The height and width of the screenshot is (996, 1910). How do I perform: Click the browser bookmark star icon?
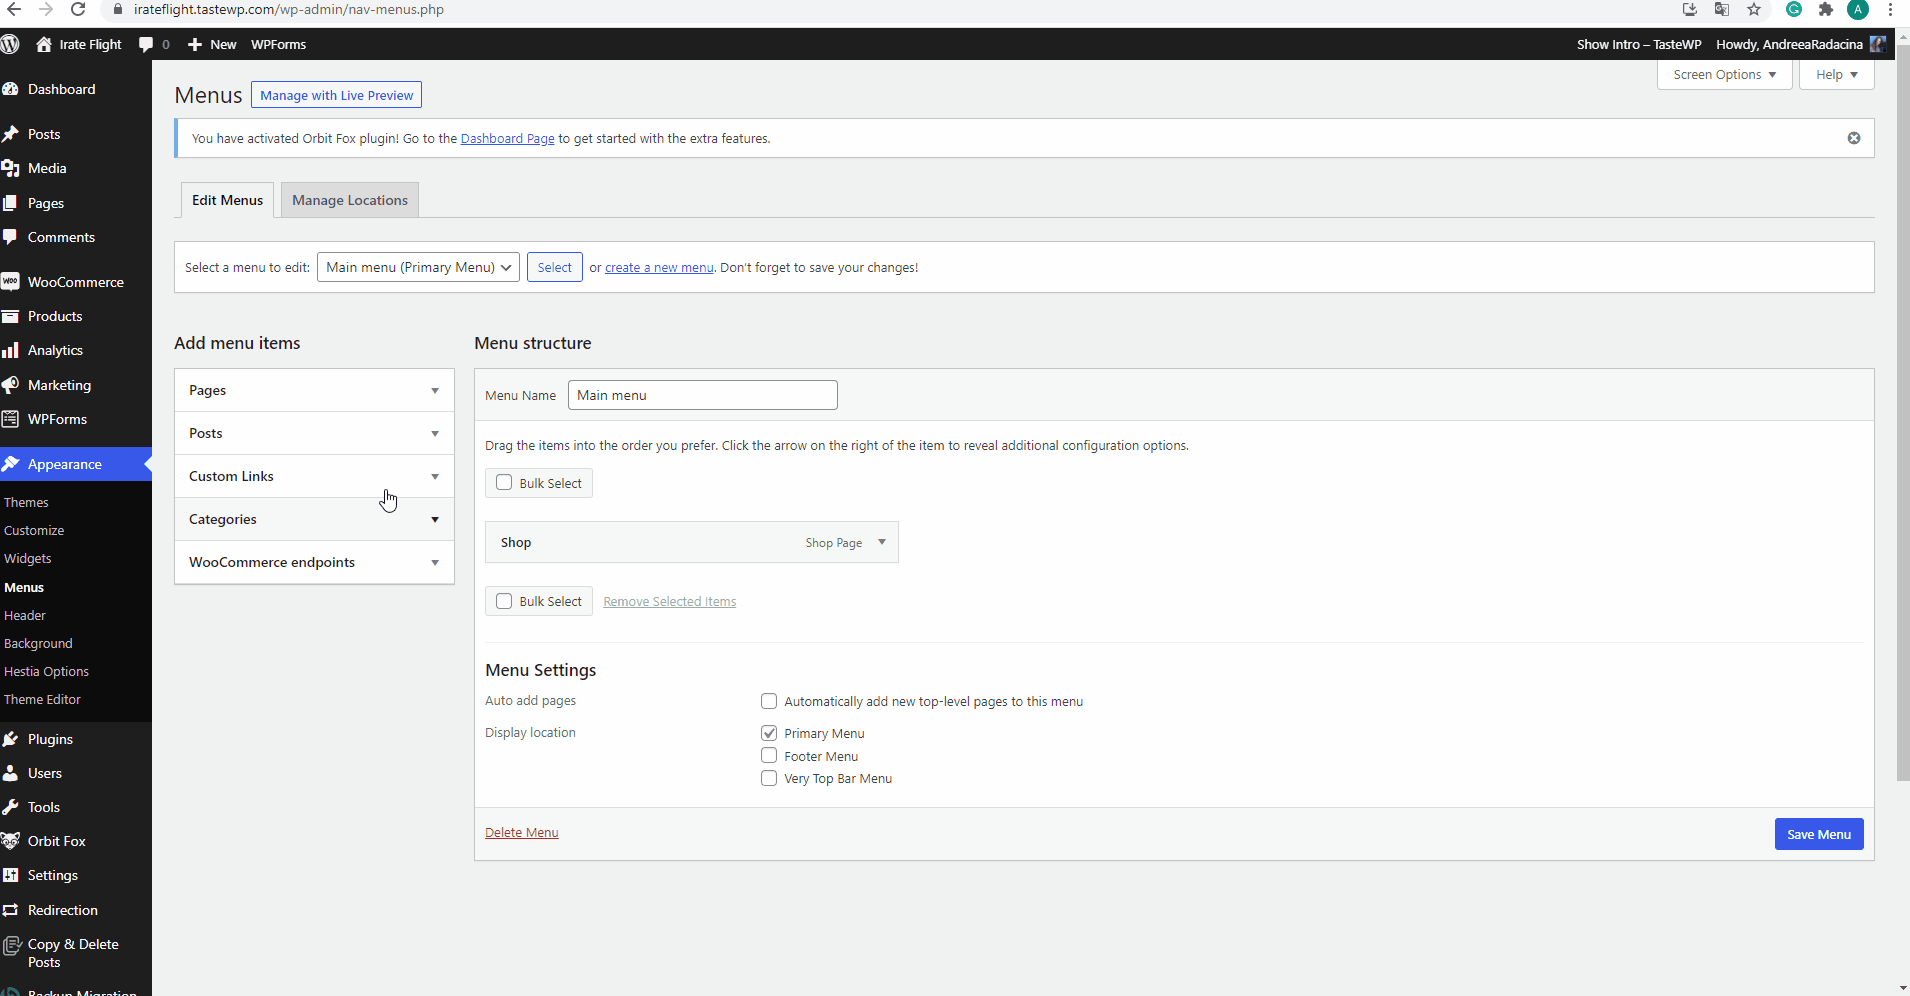(x=1754, y=10)
